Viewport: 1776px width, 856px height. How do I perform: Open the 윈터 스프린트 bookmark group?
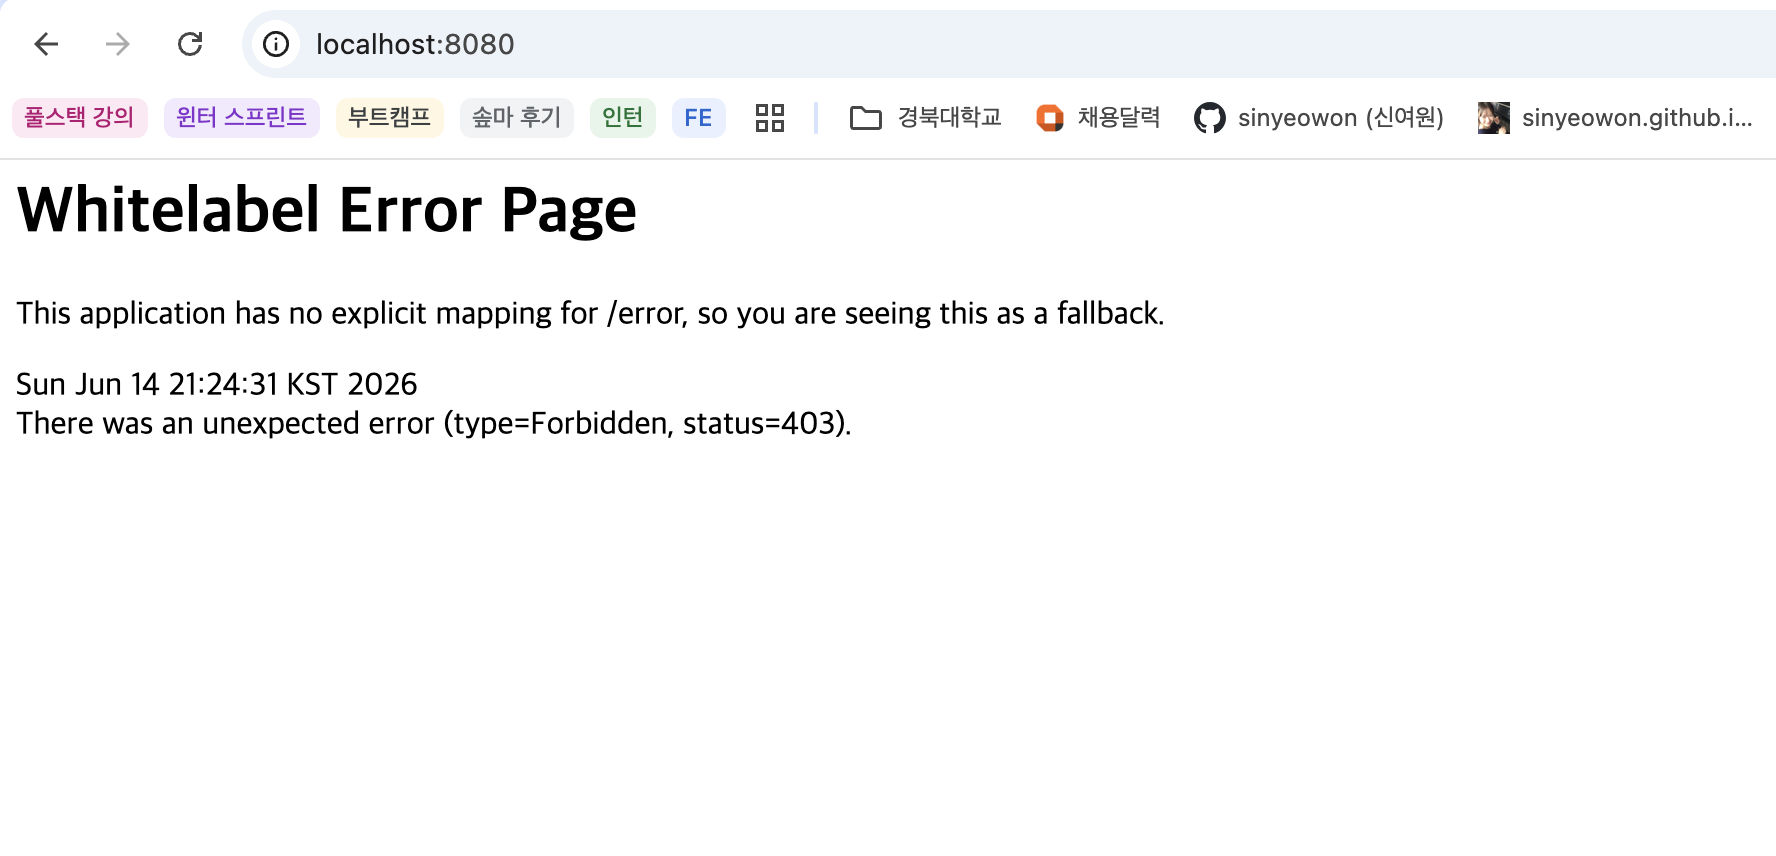242,118
